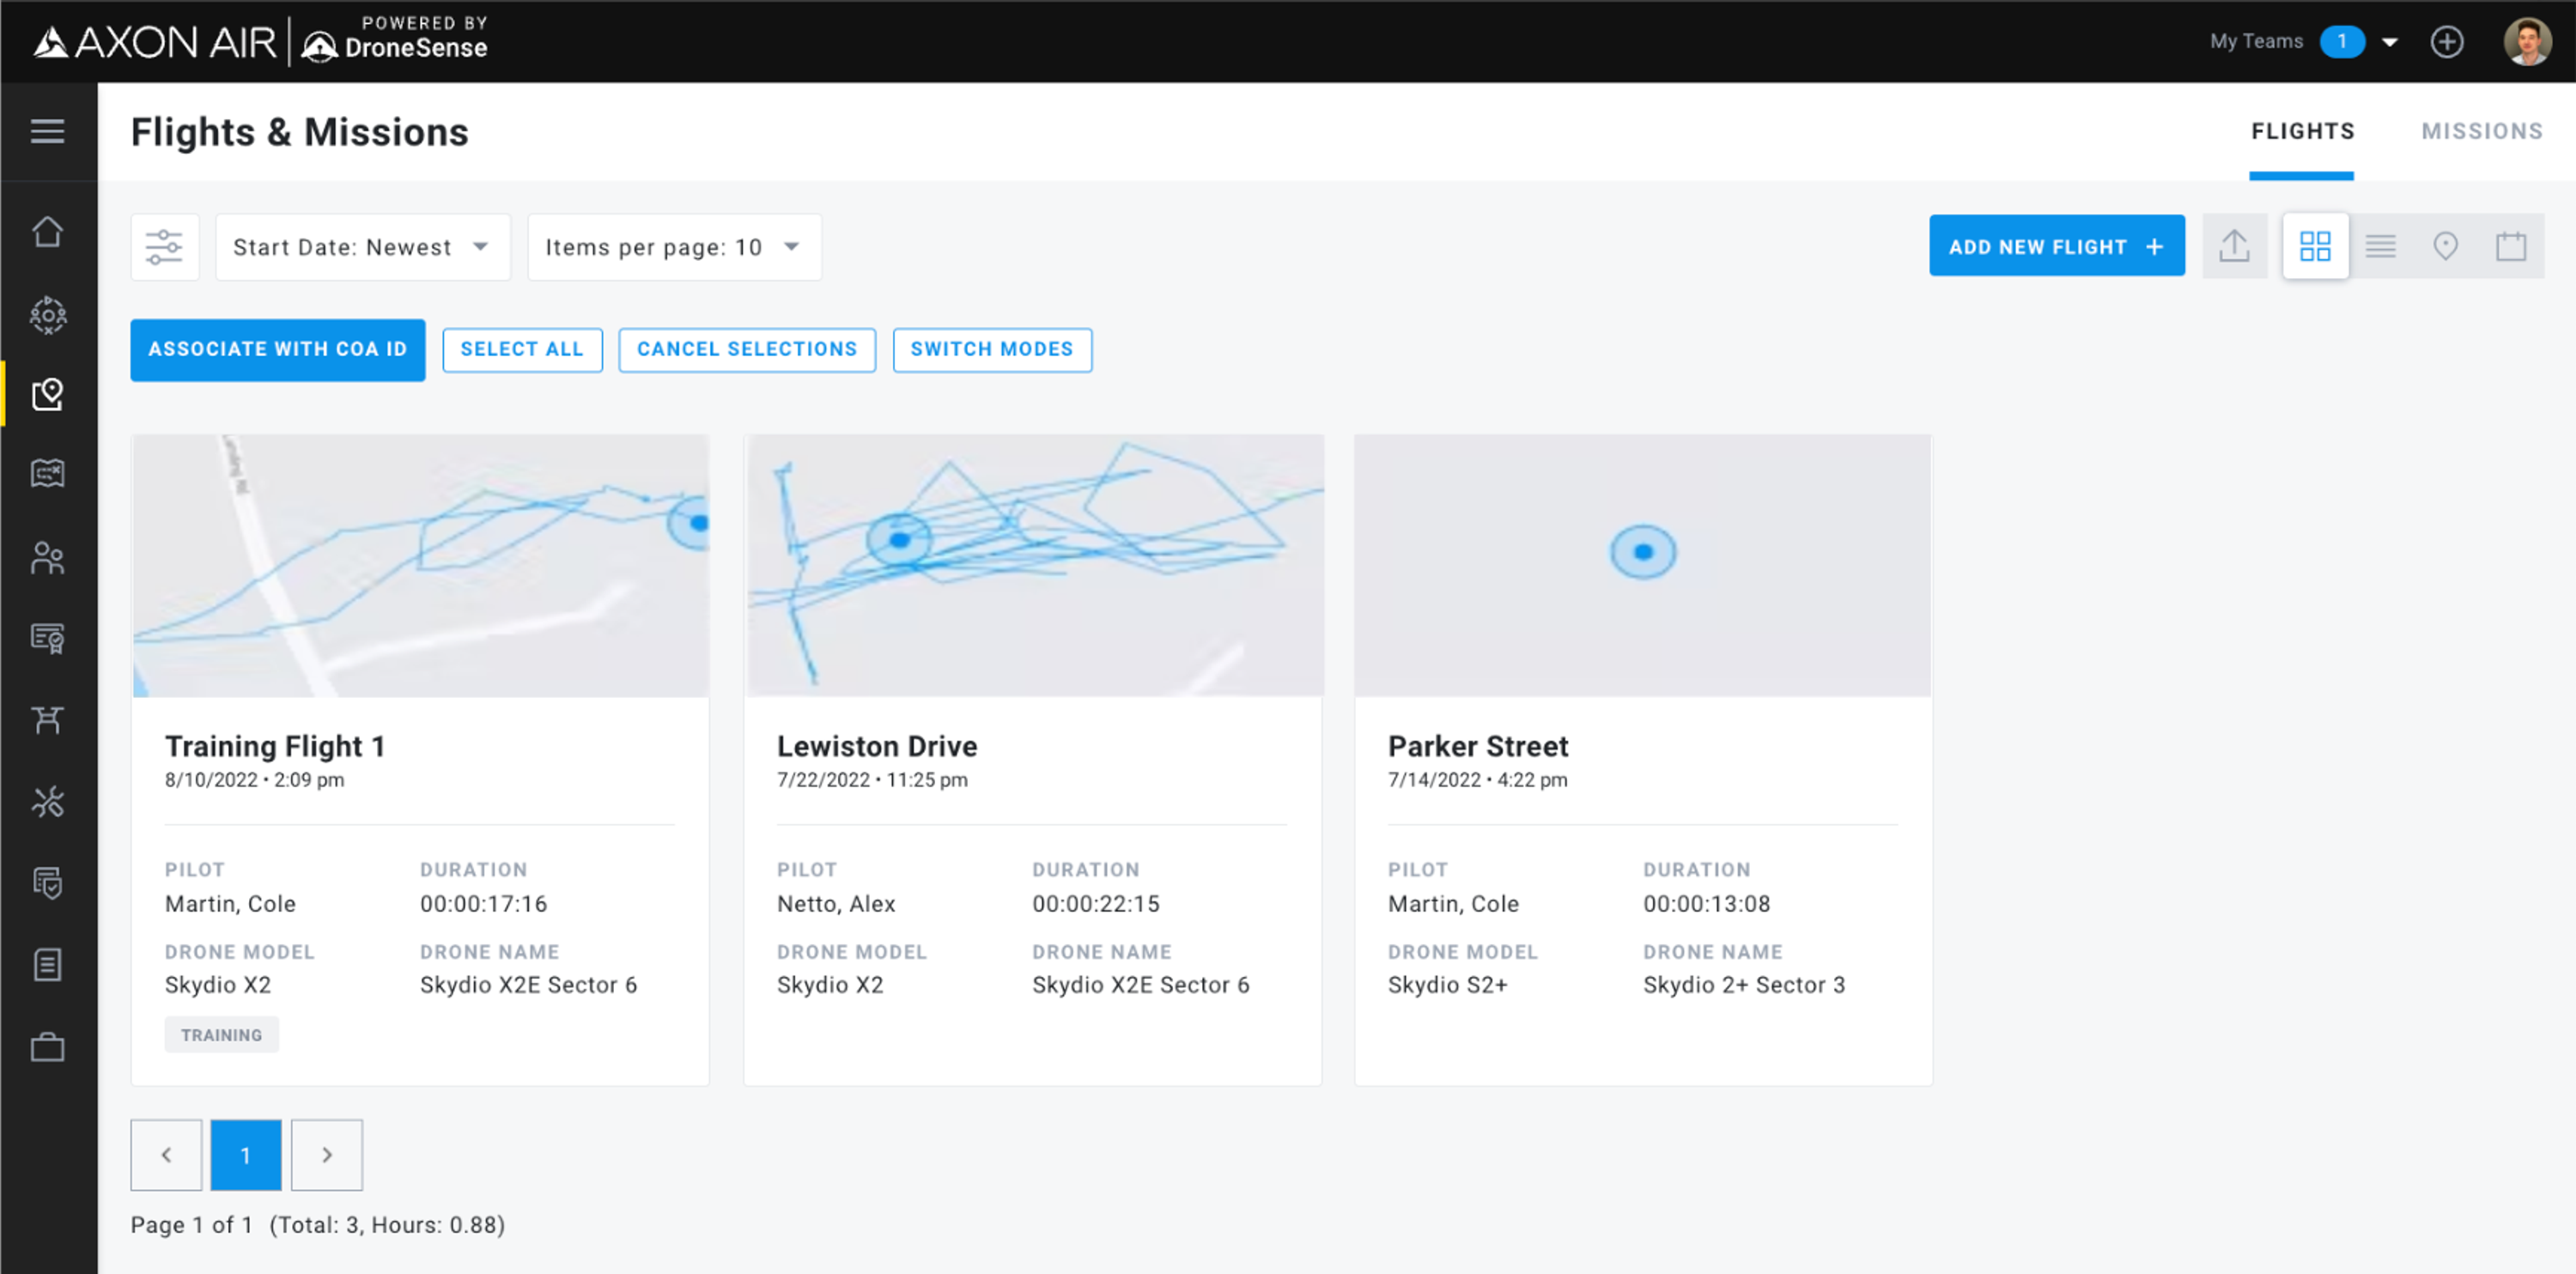The height and width of the screenshot is (1274, 2576).
Task: Switch to map pin view
Action: [2445, 246]
